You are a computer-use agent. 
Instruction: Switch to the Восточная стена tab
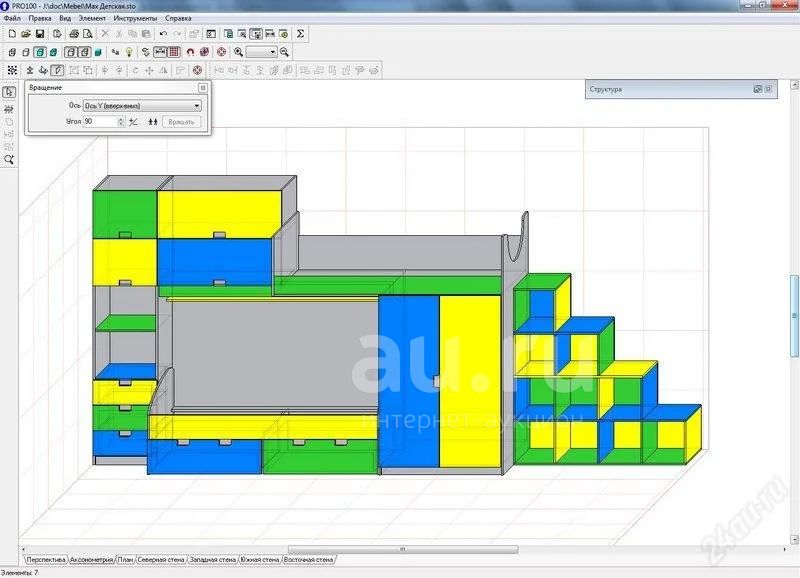pyautogui.click(x=308, y=560)
